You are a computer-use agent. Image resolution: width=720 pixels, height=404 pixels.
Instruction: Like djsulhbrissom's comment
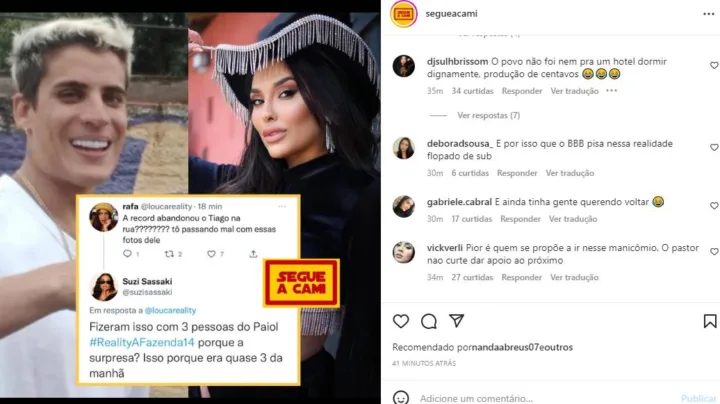point(714,66)
